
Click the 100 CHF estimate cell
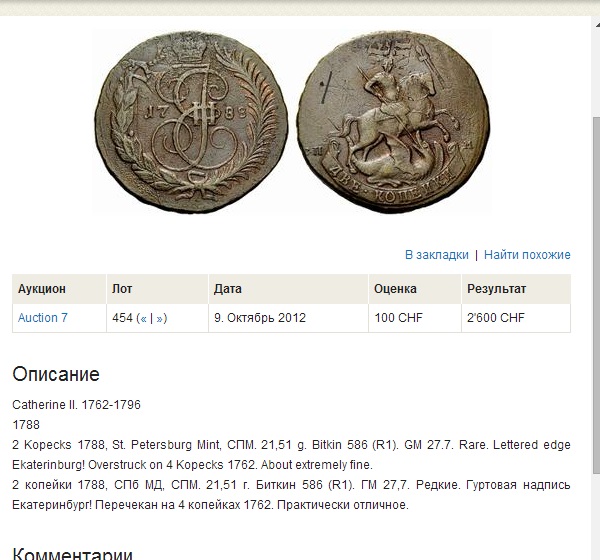pyautogui.click(x=415, y=318)
